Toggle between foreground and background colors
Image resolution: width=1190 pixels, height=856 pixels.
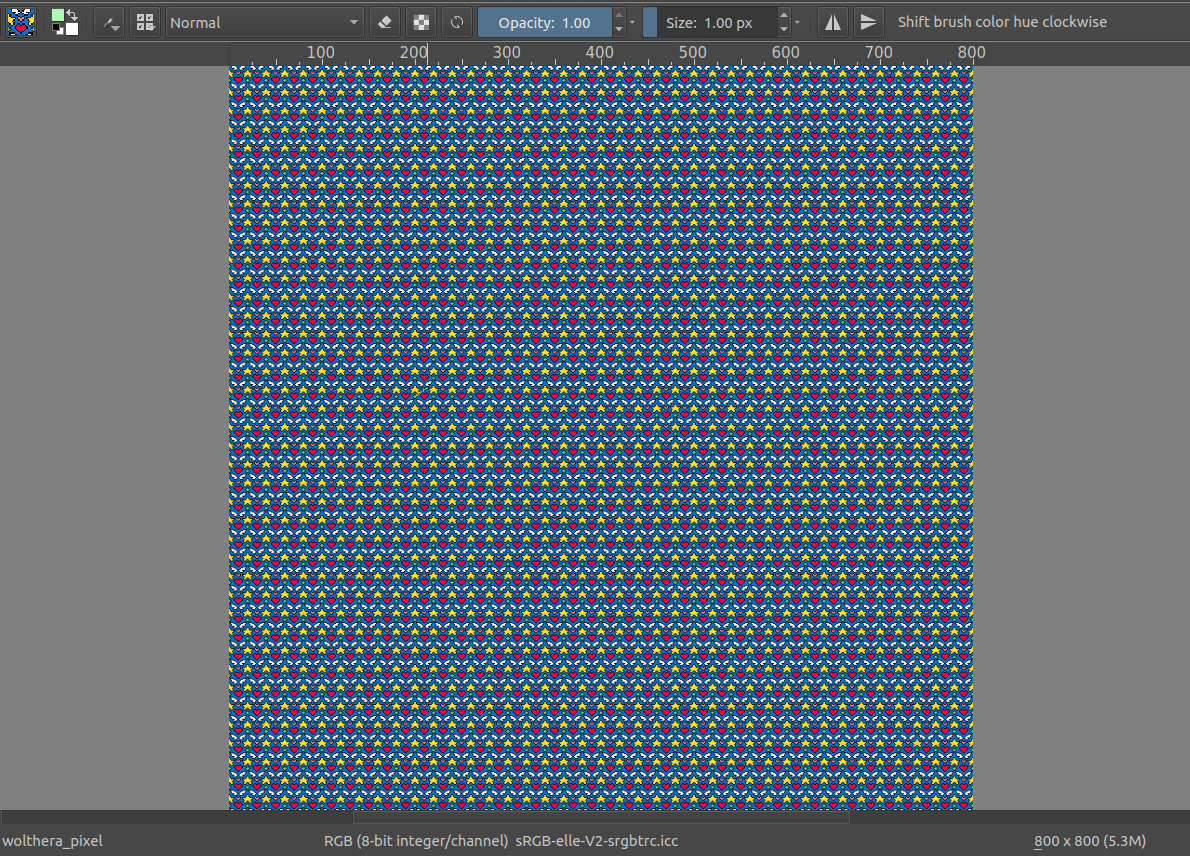pyautogui.click(x=73, y=13)
